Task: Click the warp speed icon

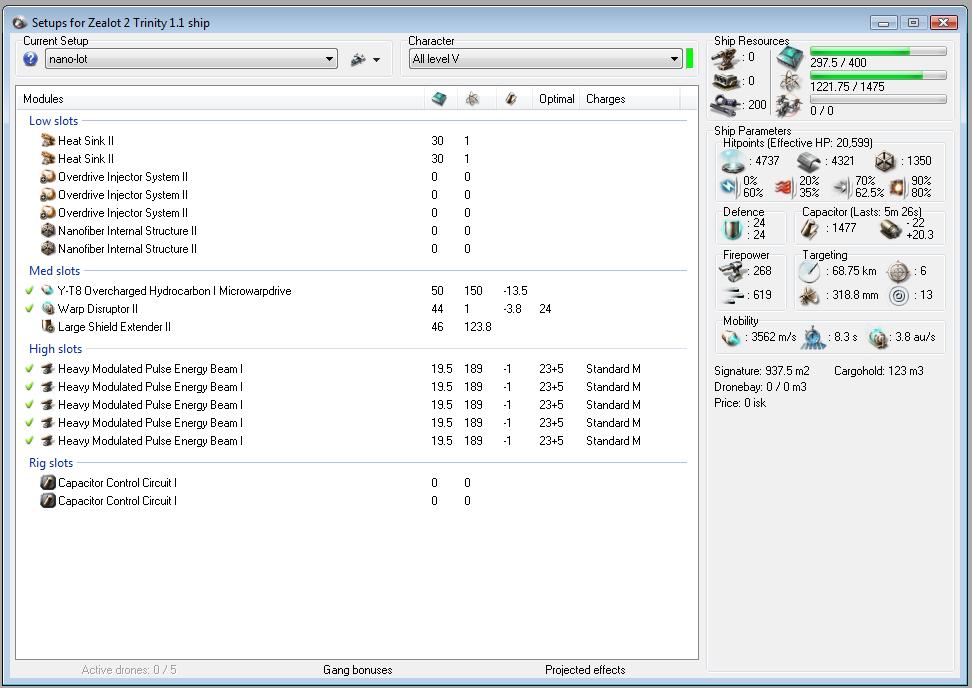Action: coord(878,338)
